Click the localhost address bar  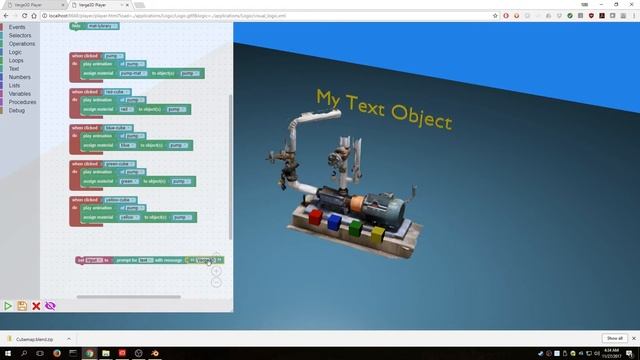[x=265, y=16]
